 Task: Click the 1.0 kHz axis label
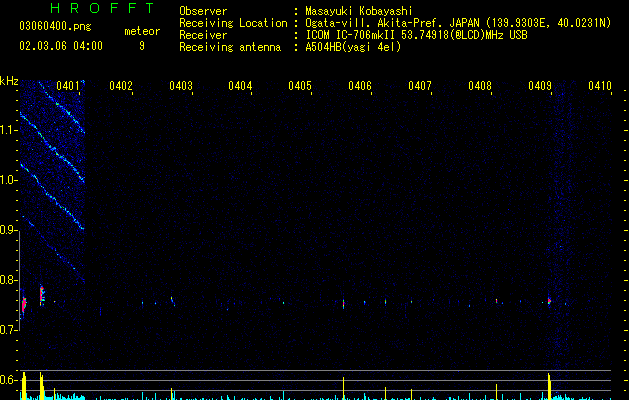coord(9,180)
